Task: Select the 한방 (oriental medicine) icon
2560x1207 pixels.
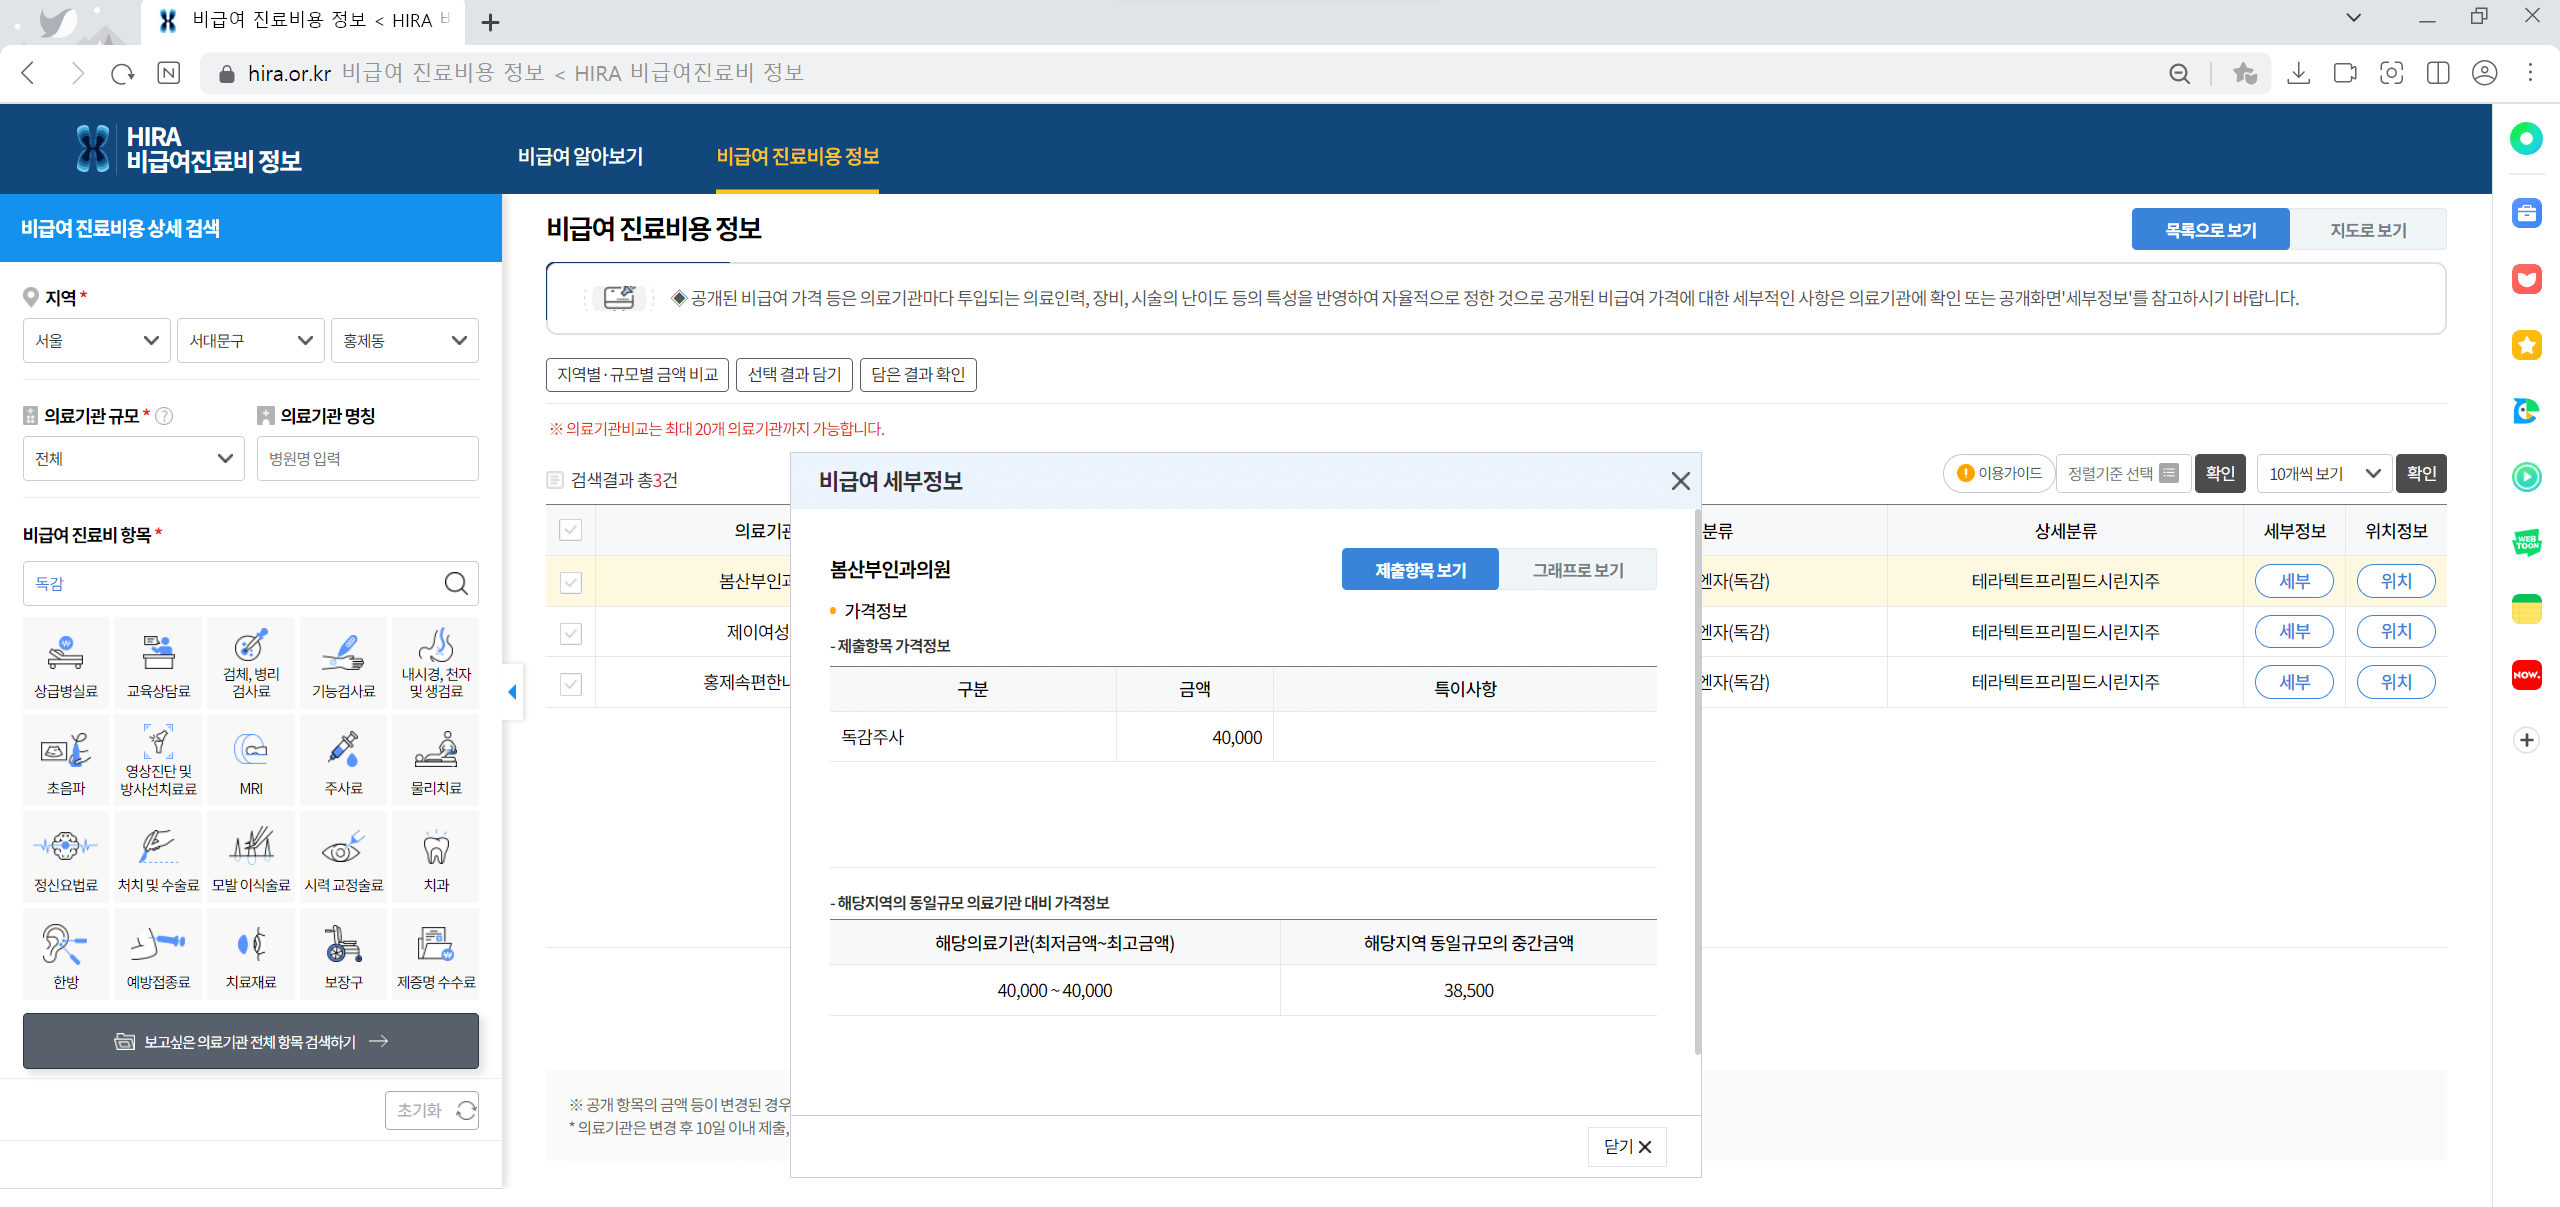Action: [x=65, y=952]
